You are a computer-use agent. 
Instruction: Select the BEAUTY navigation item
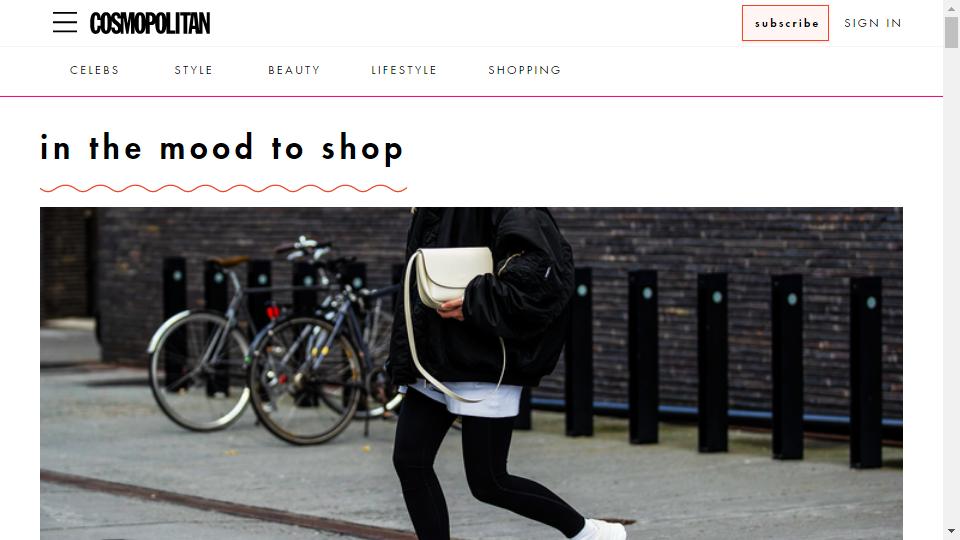(x=294, y=70)
